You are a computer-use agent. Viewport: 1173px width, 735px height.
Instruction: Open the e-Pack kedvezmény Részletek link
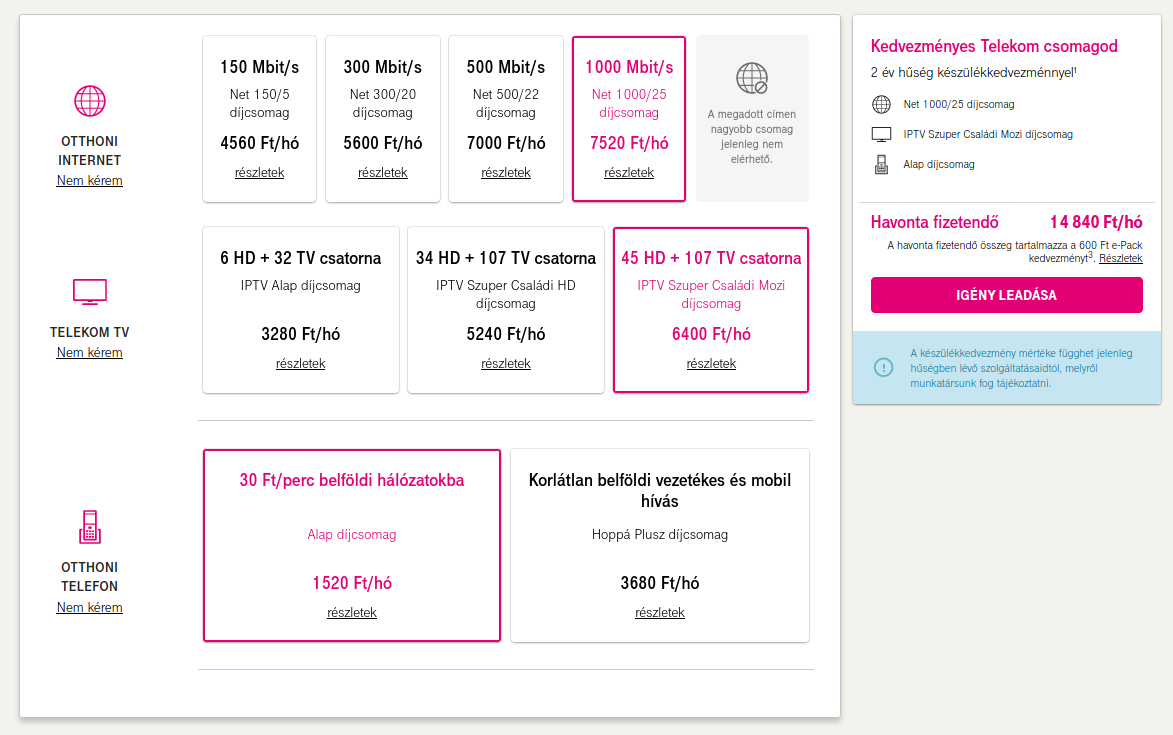[x=1121, y=258]
